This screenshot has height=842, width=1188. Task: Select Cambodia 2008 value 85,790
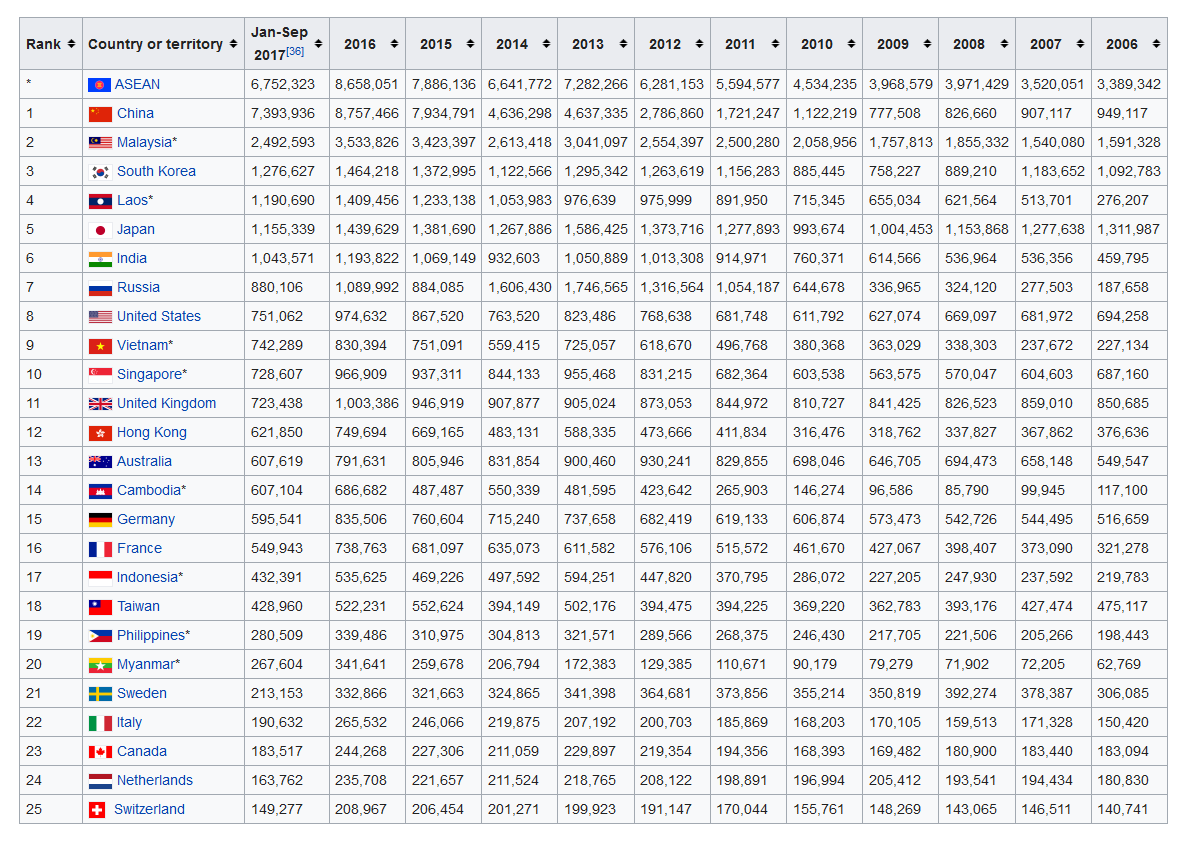click(967, 491)
